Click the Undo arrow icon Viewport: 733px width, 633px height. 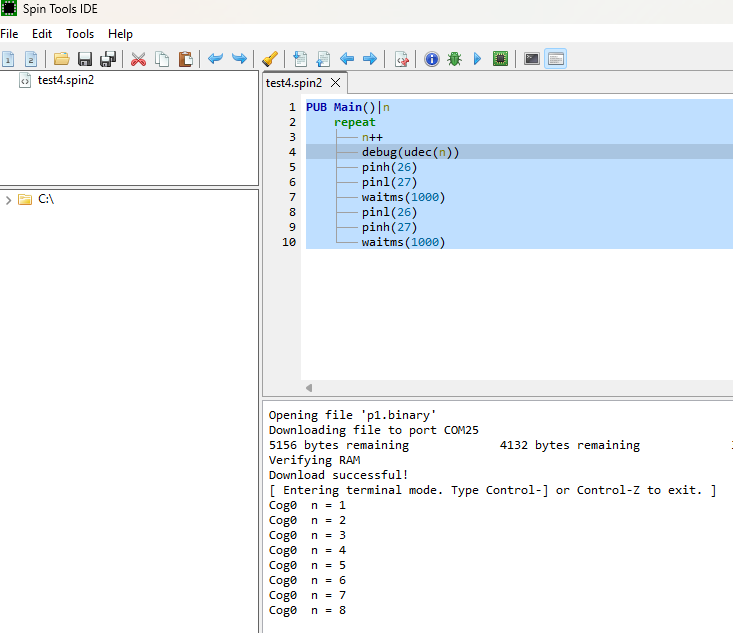click(215, 59)
